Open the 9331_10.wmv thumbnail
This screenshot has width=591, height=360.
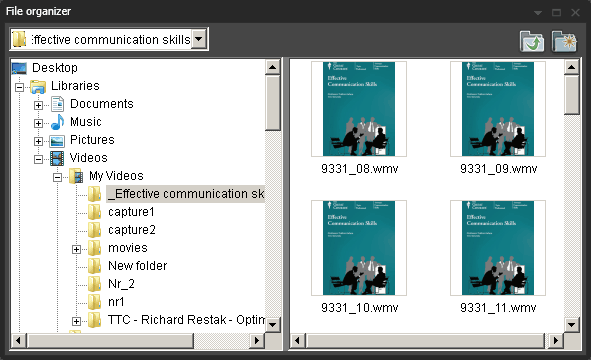(359, 248)
